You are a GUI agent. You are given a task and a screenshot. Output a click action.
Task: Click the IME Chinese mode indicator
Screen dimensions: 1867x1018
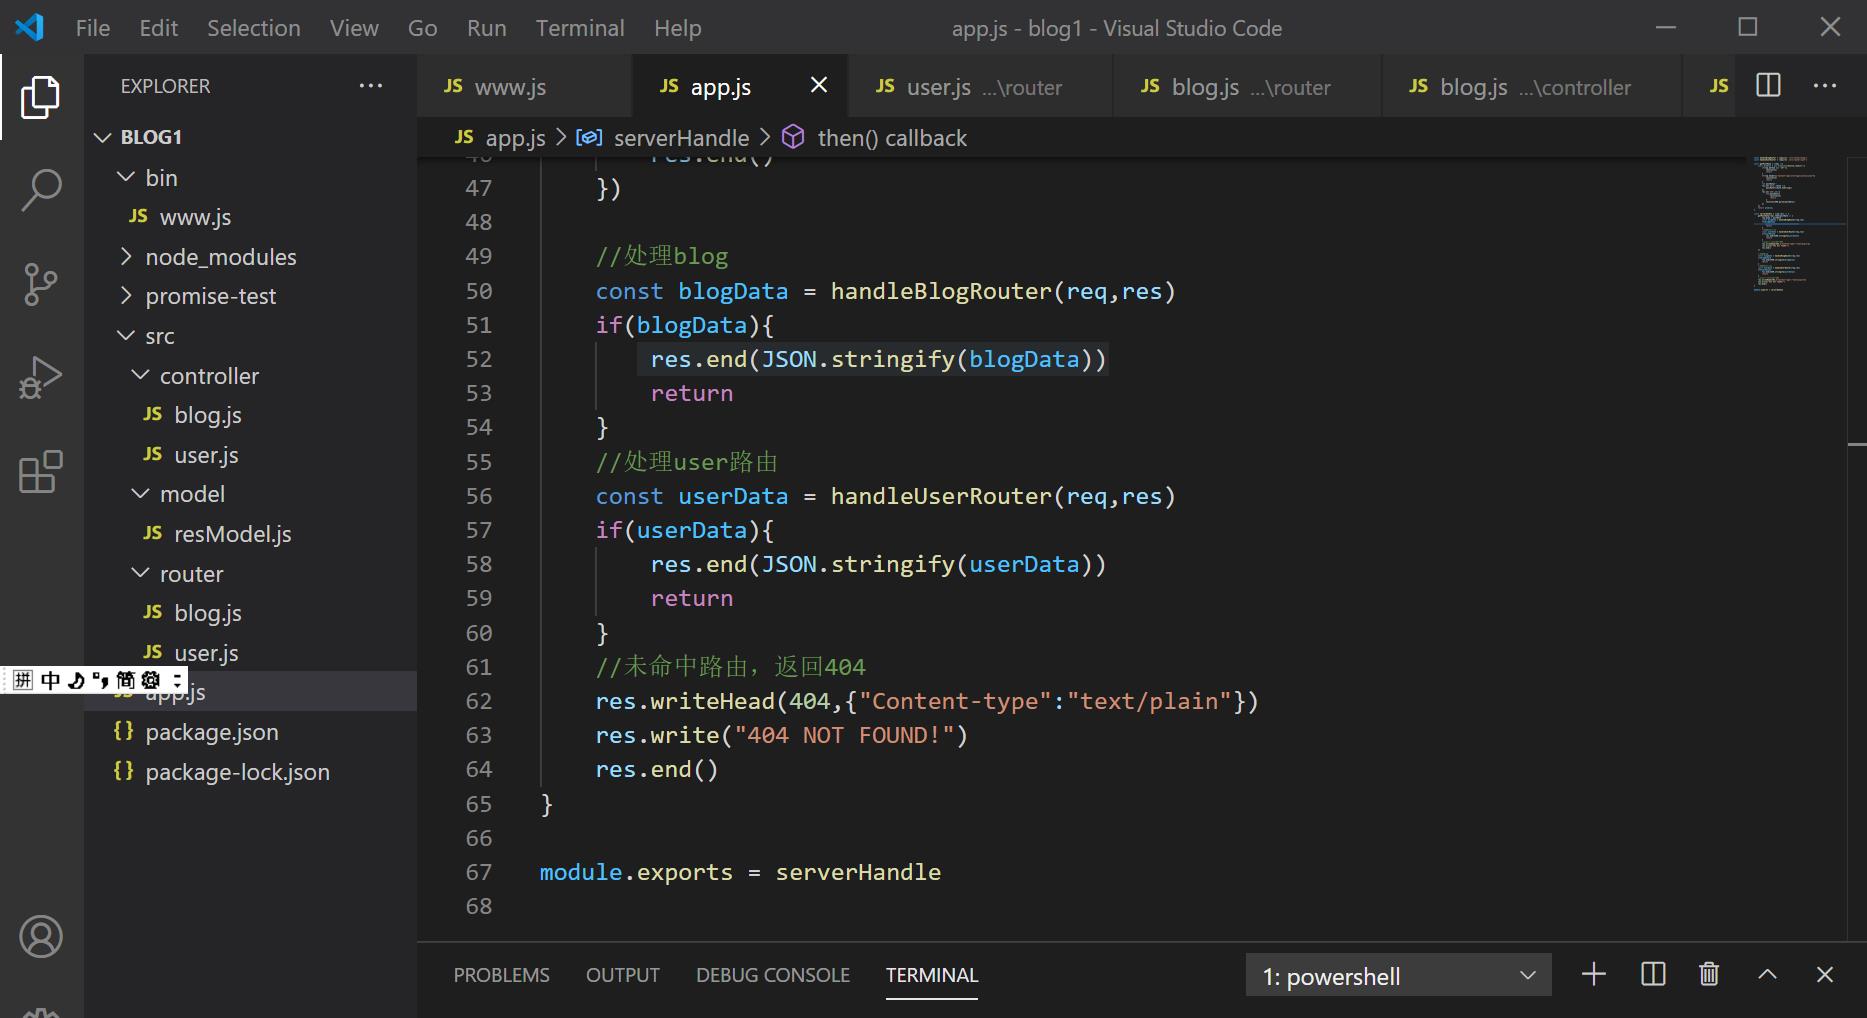pos(50,680)
